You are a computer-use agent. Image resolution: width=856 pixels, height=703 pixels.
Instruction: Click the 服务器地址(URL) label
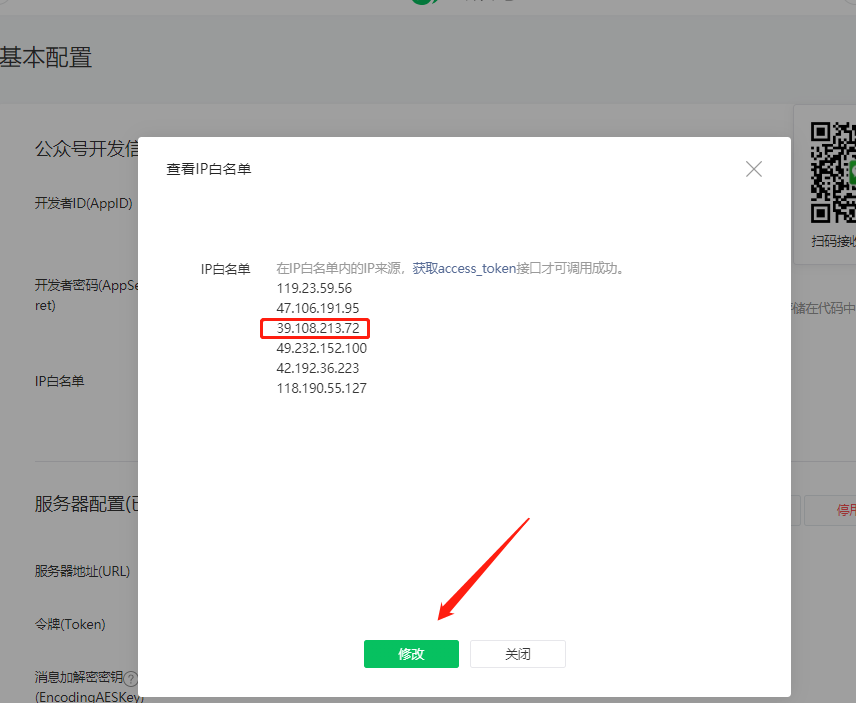pyautogui.click(x=82, y=571)
